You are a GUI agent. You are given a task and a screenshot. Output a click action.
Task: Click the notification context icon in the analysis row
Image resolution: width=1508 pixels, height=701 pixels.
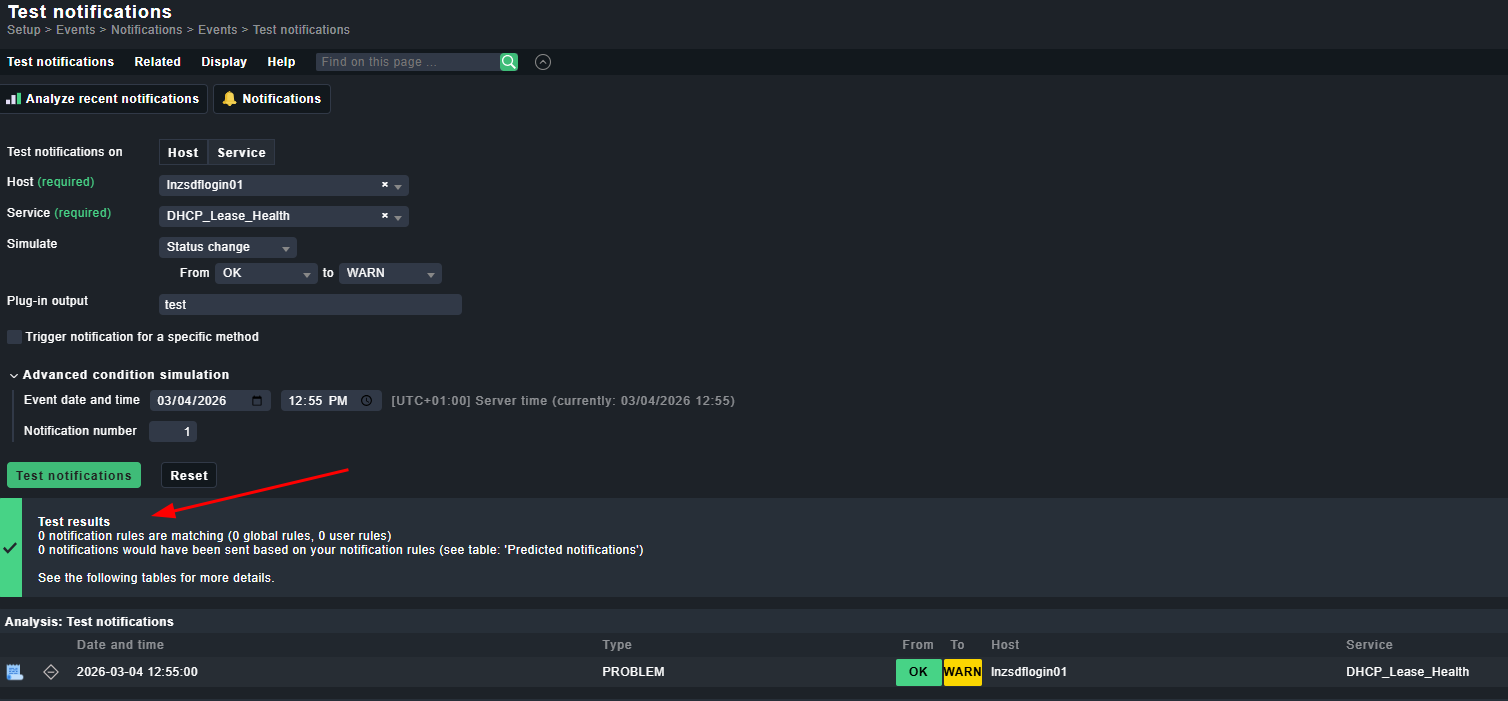15,672
